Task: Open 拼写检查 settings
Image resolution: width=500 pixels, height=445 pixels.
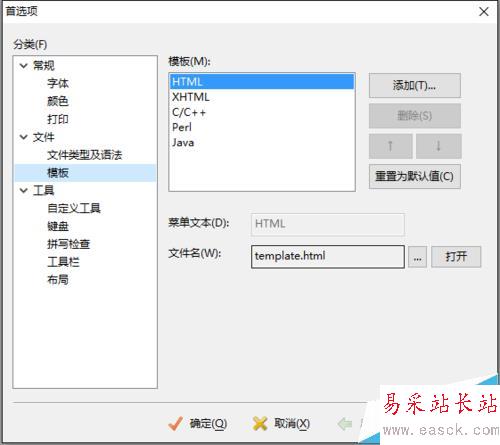Action: (69, 244)
